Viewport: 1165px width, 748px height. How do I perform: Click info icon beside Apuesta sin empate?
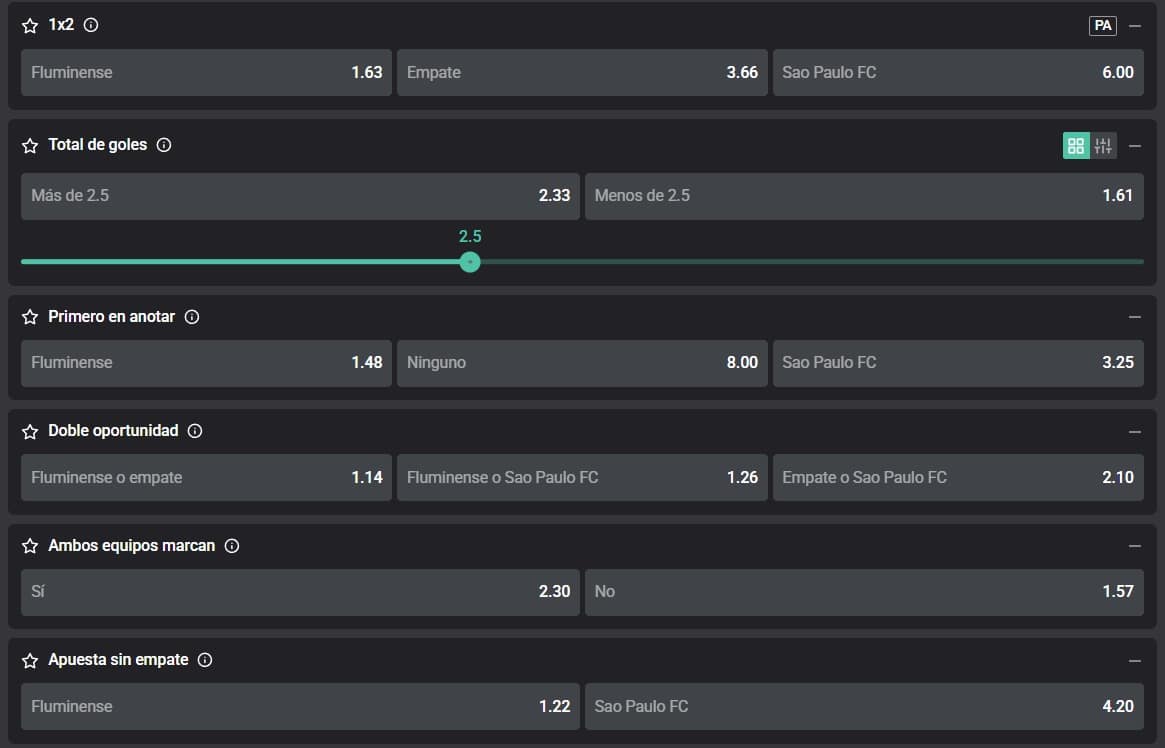pos(205,660)
